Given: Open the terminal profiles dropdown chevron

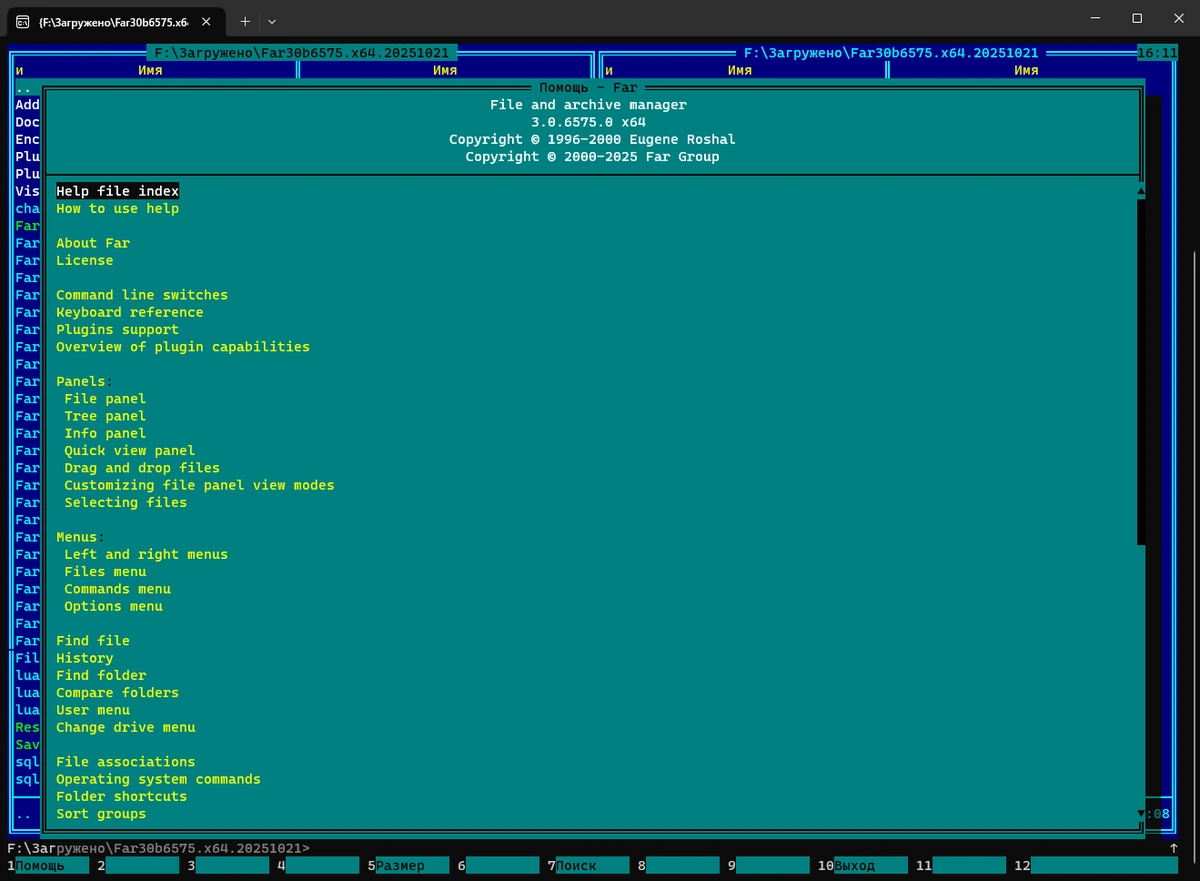Looking at the screenshot, I should pos(272,20).
